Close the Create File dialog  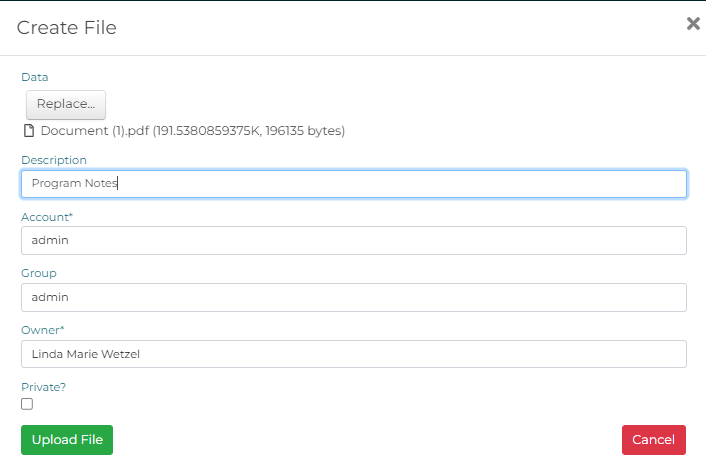pyautogui.click(x=692, y=24)
